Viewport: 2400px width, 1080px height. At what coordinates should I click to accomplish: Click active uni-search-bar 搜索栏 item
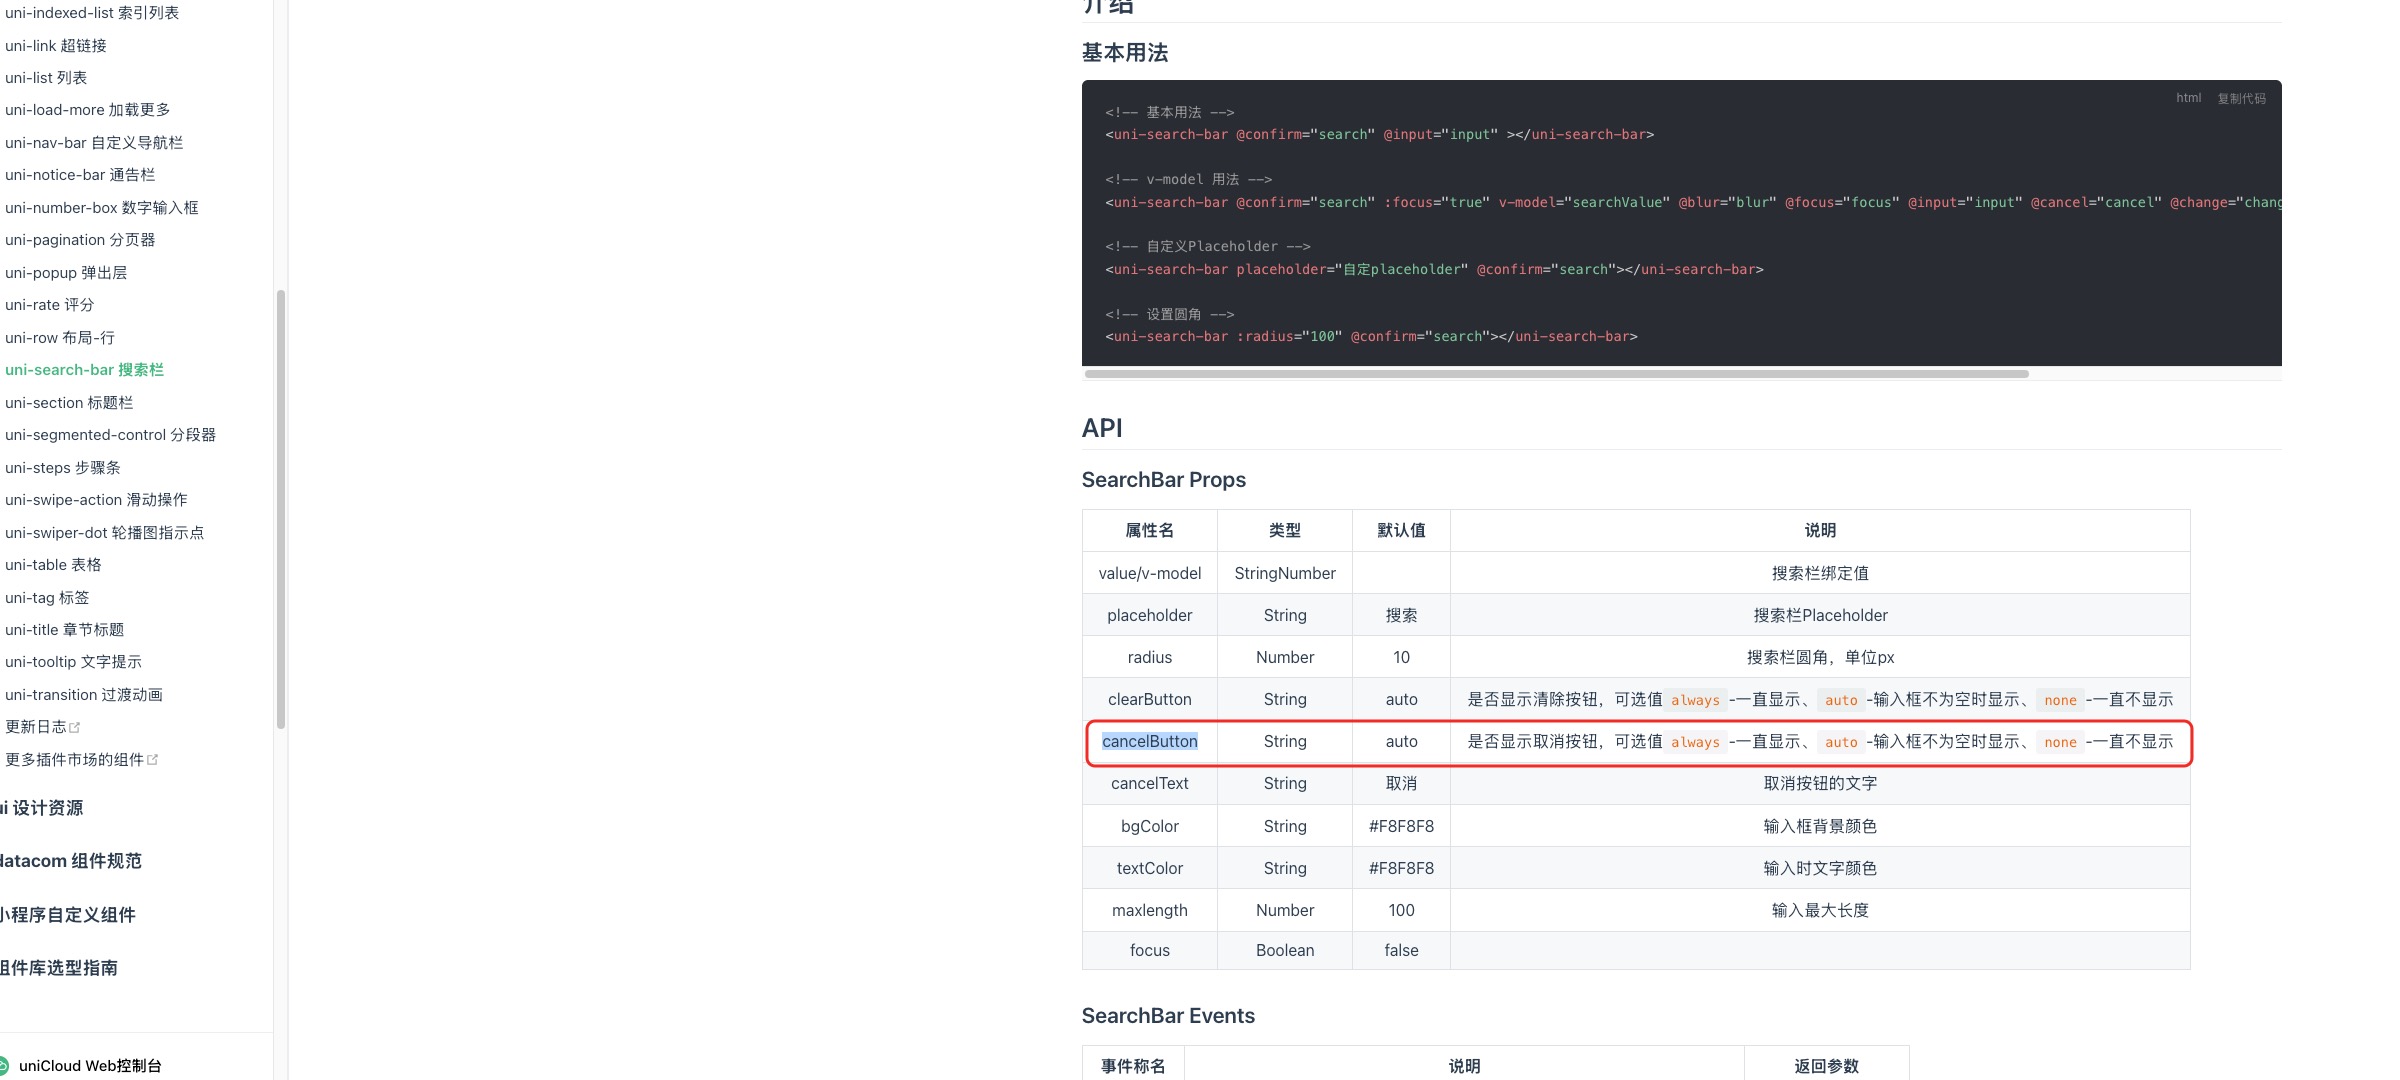(84, 370)
